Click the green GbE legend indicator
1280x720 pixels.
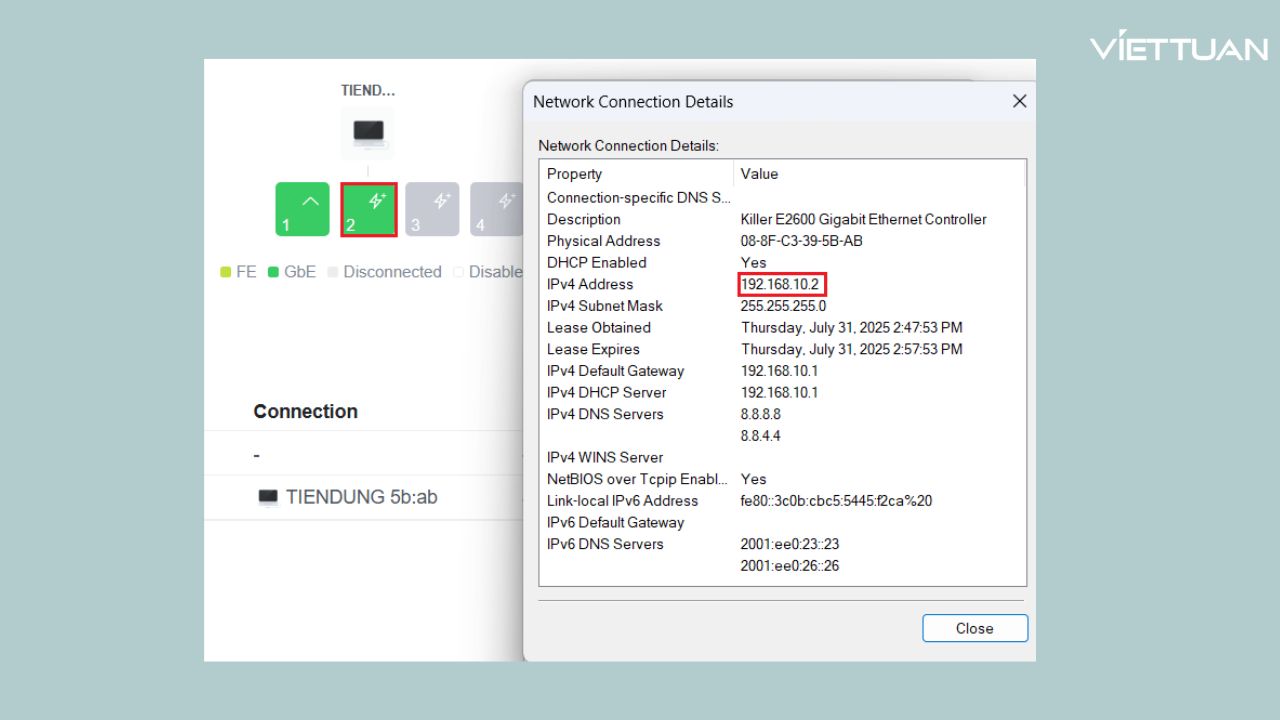pos(274,272)
